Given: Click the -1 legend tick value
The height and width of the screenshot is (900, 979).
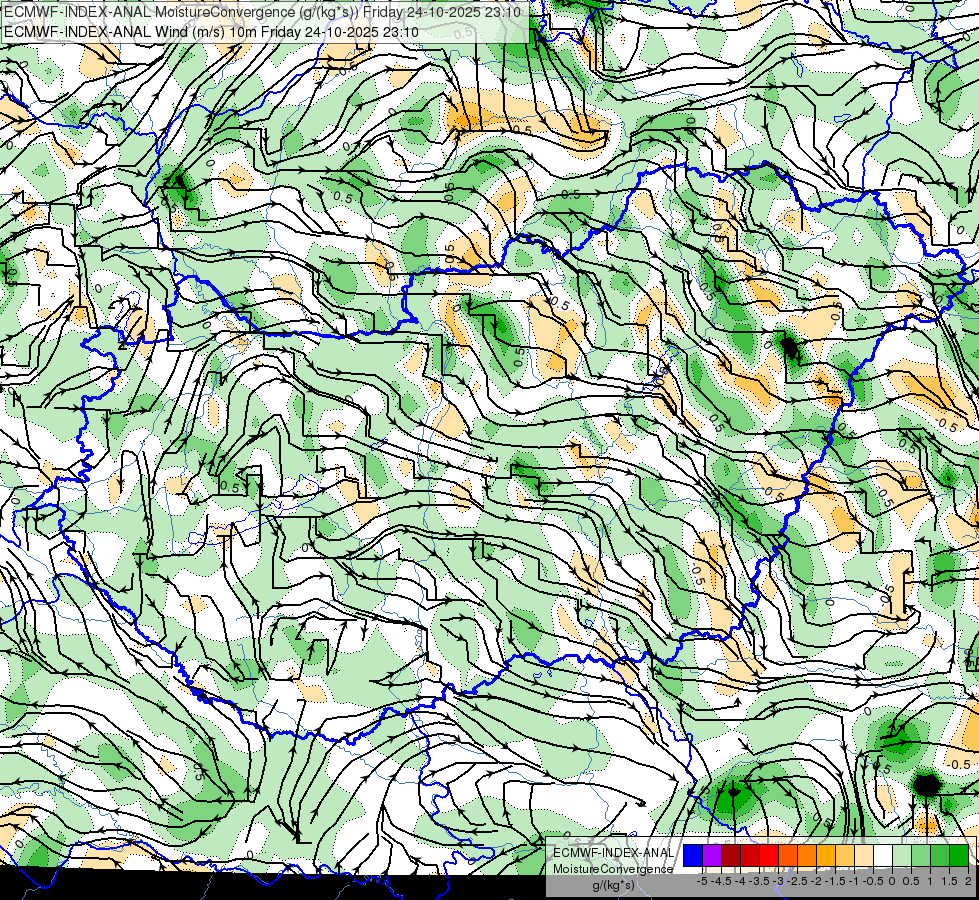Looking at the screenshot, I should 854,881.
